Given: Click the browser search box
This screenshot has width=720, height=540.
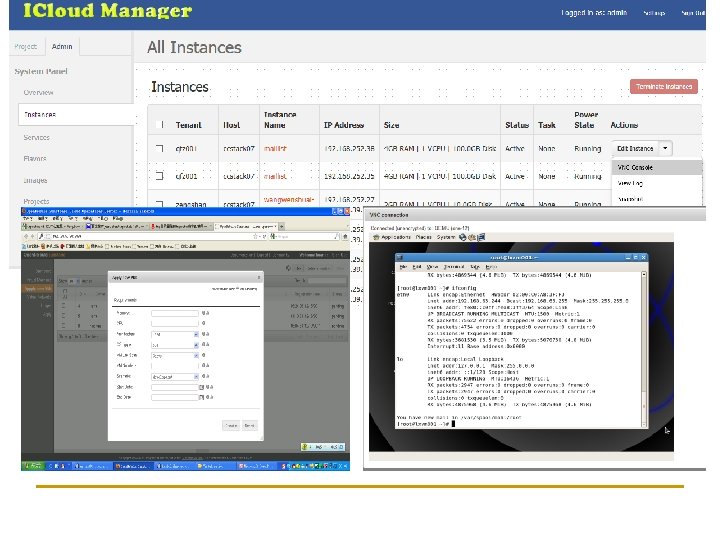Looking at the screenshot, I should click(305, 236).
